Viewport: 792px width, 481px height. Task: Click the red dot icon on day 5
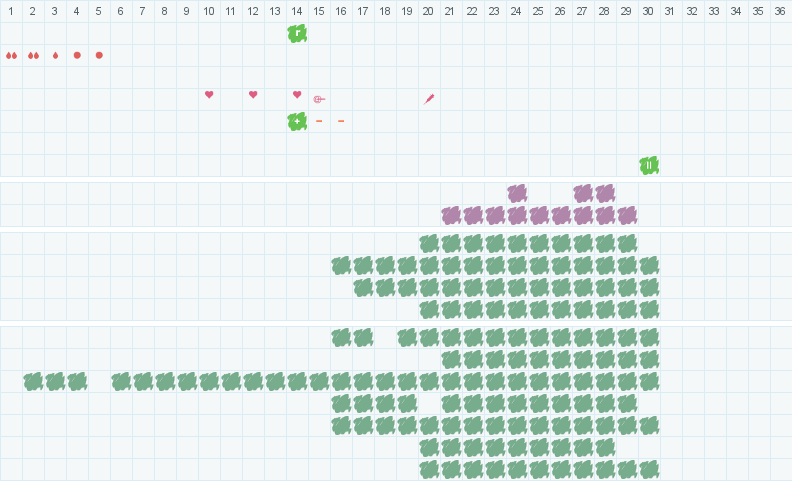(99, 55)
